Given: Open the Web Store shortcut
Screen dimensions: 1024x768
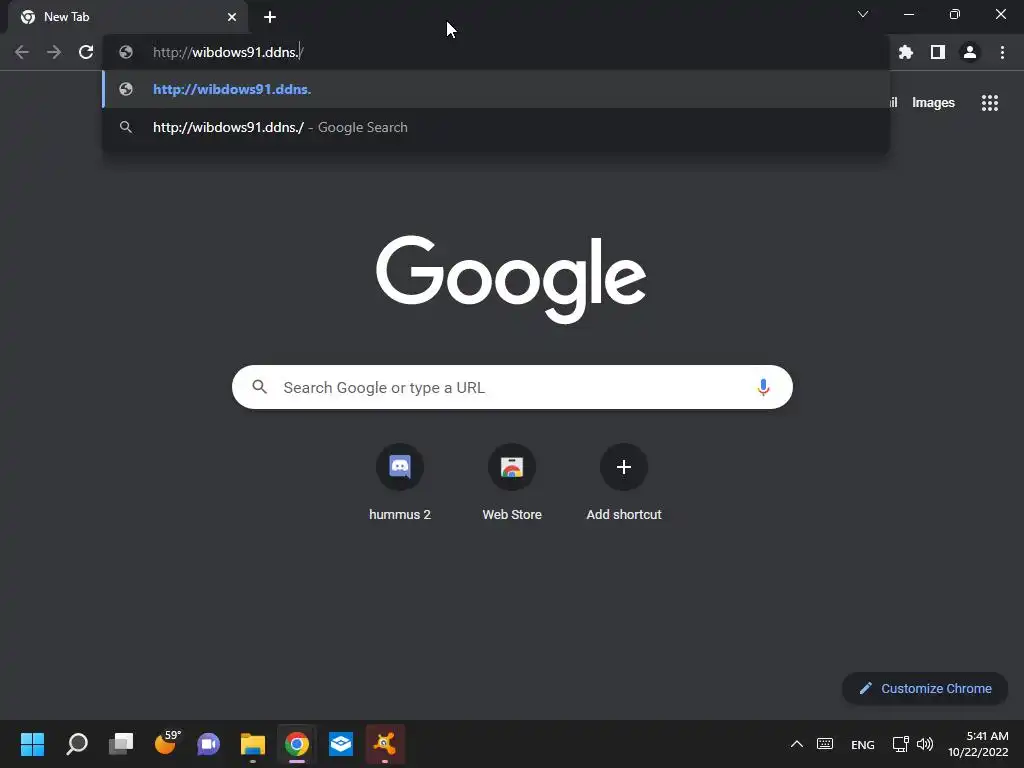Looking at the screenshot, I should click(512, 483).
